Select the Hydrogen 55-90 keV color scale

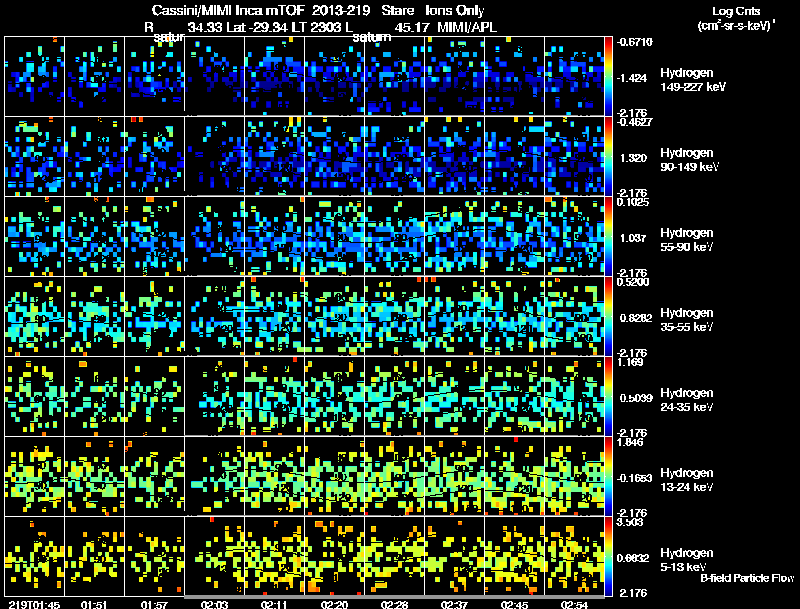609,236
